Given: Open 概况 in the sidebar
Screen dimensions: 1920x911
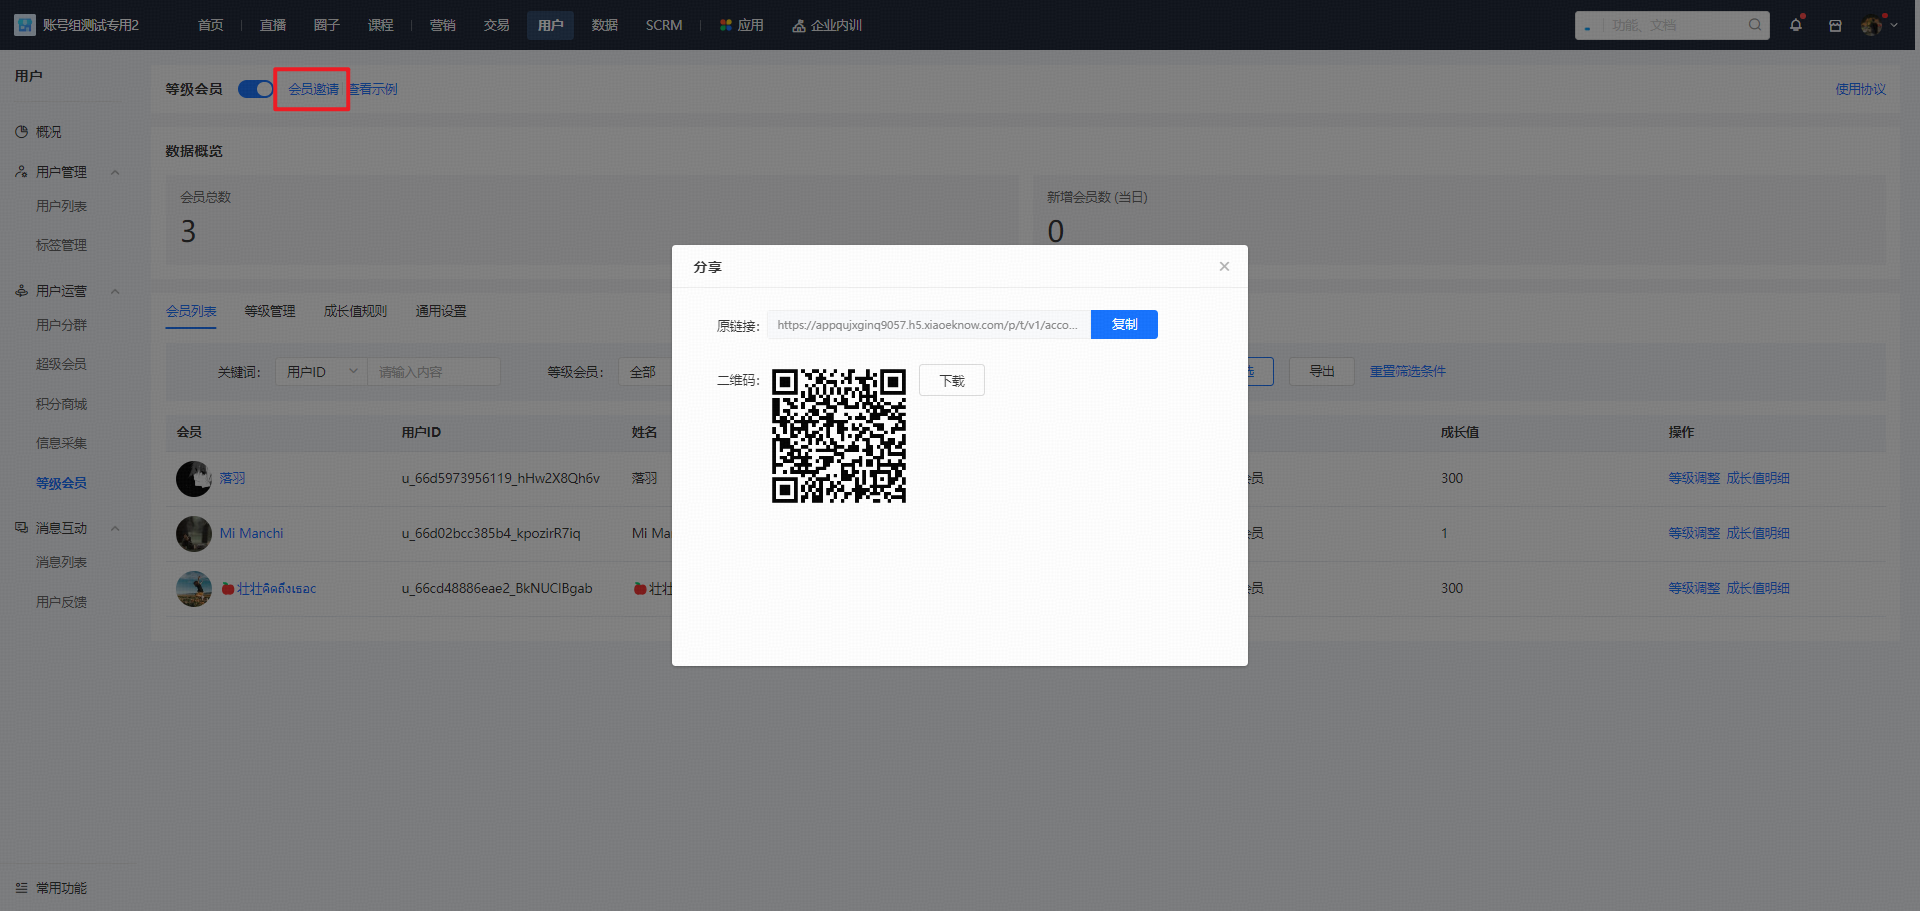Looking at the screenshot, I should tap(49, 132).
